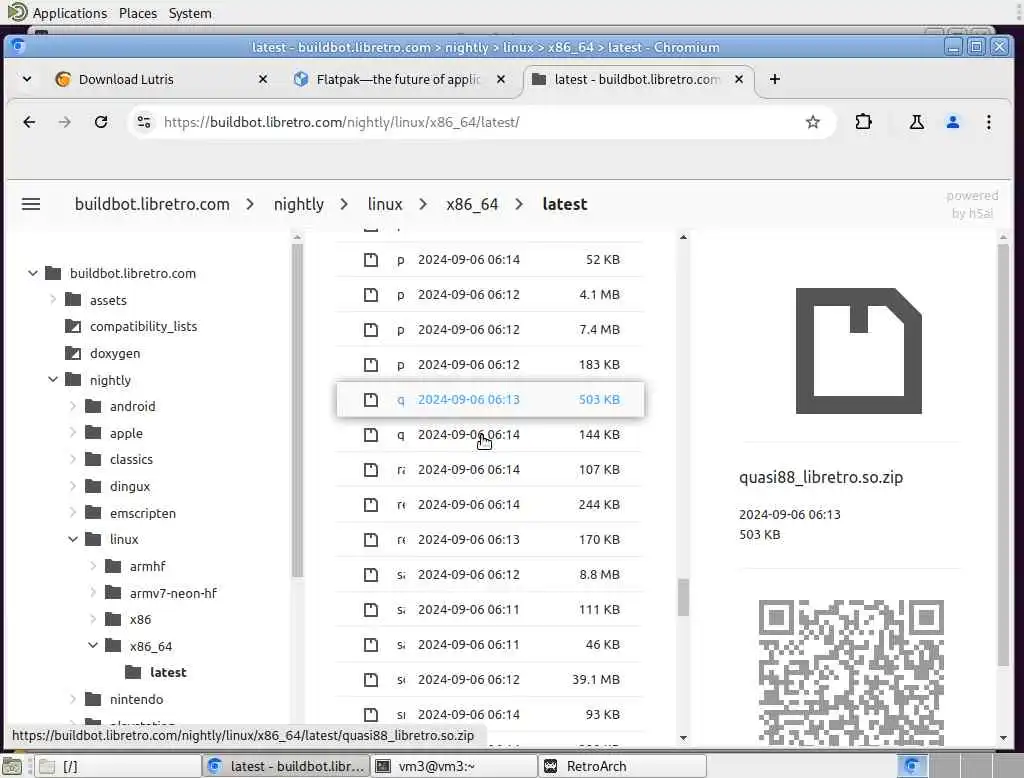Select the emscripten folder in tree
This screenshot has width=1024, height=778.
coord(142,513)
